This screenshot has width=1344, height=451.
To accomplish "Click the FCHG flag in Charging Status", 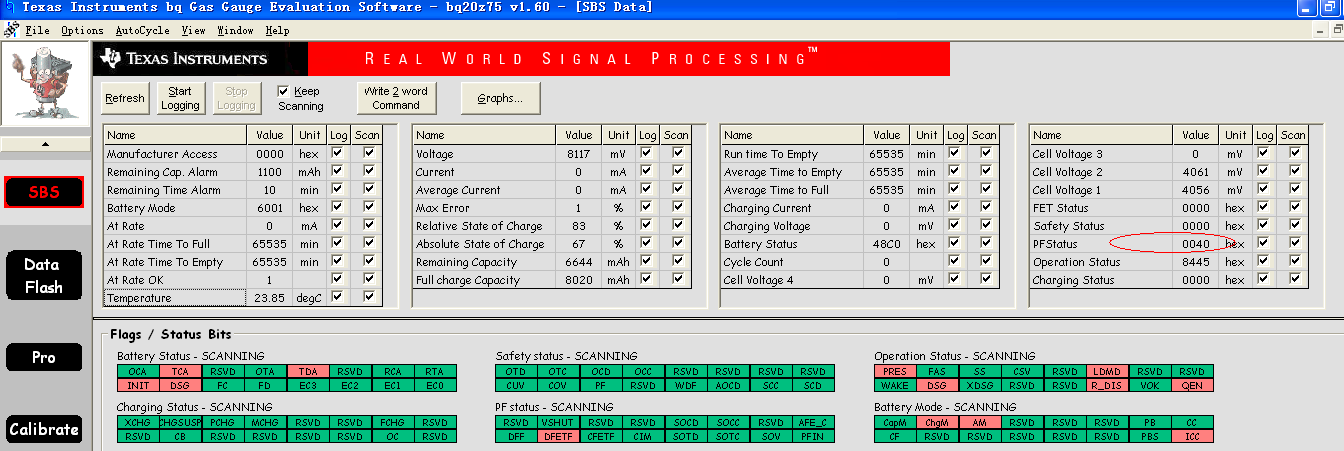I will (x=392, y=422).
